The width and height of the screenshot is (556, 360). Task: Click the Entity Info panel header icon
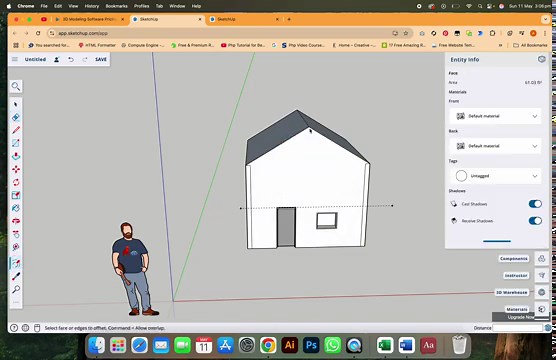(x=541, y=59)
